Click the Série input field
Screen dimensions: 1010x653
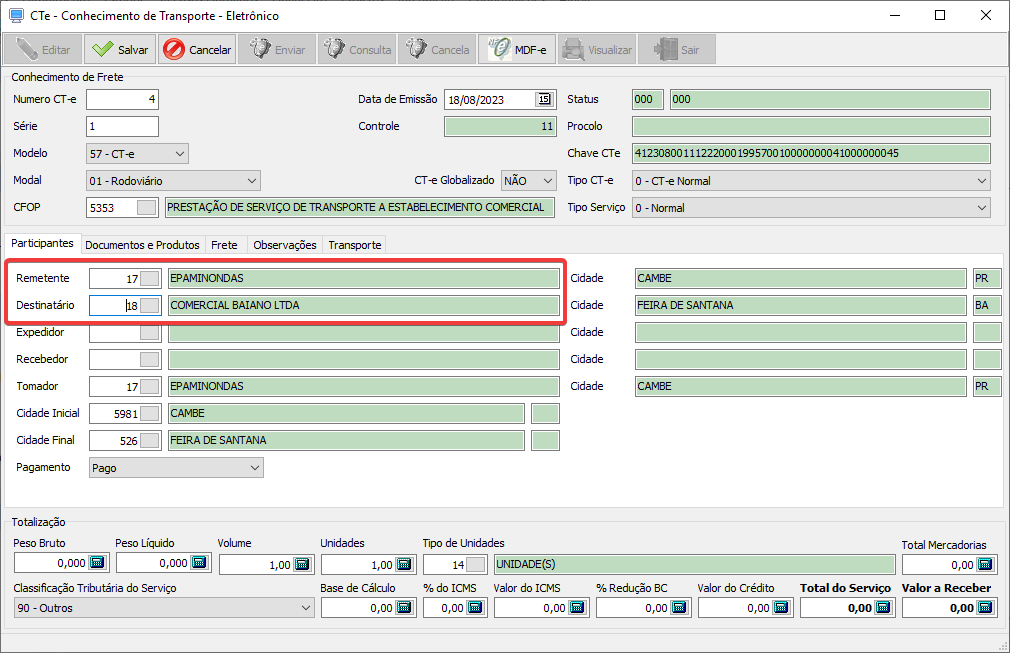tap(122, 126)
